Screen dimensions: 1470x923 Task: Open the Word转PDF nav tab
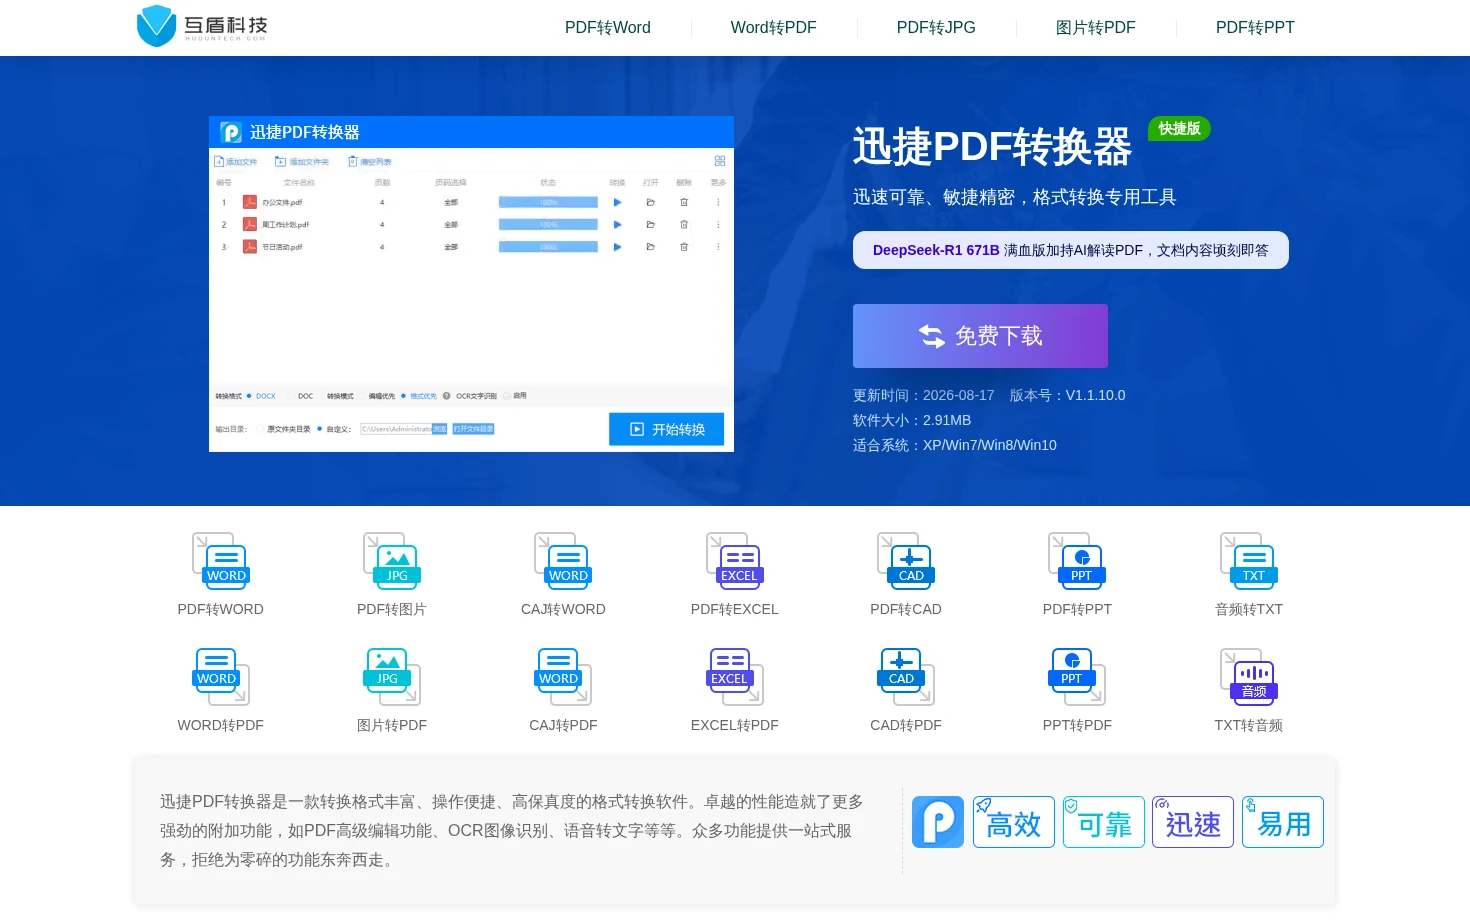click(x=774, y=28)
